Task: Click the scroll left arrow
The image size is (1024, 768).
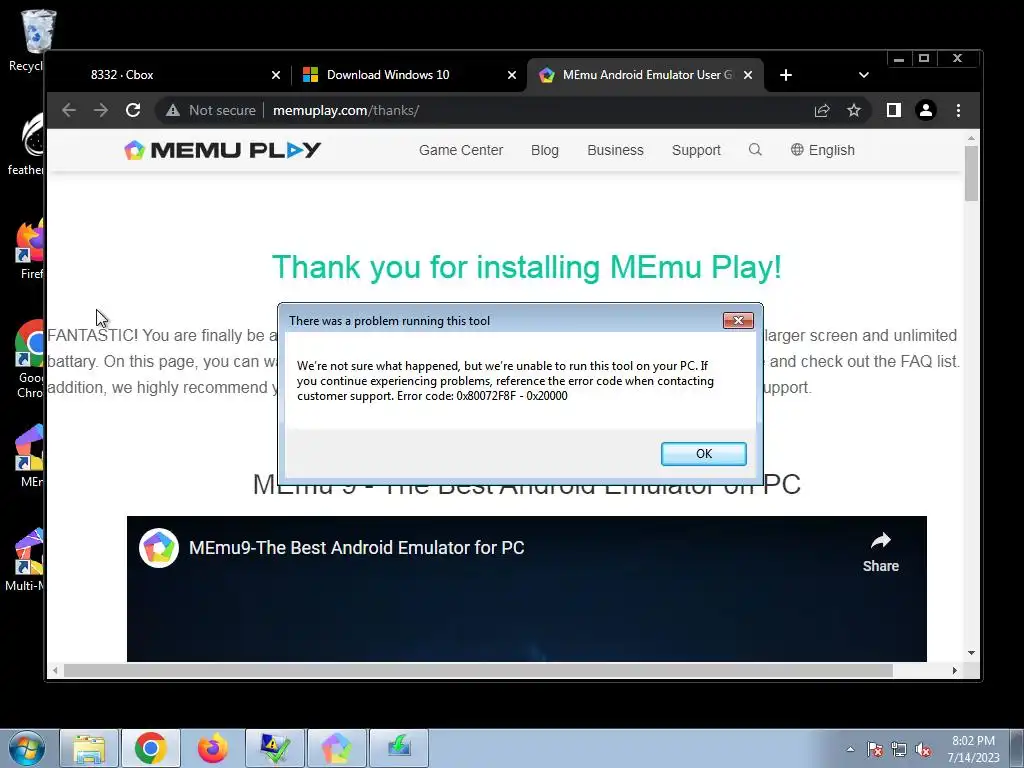Action: tap(55, 671)
